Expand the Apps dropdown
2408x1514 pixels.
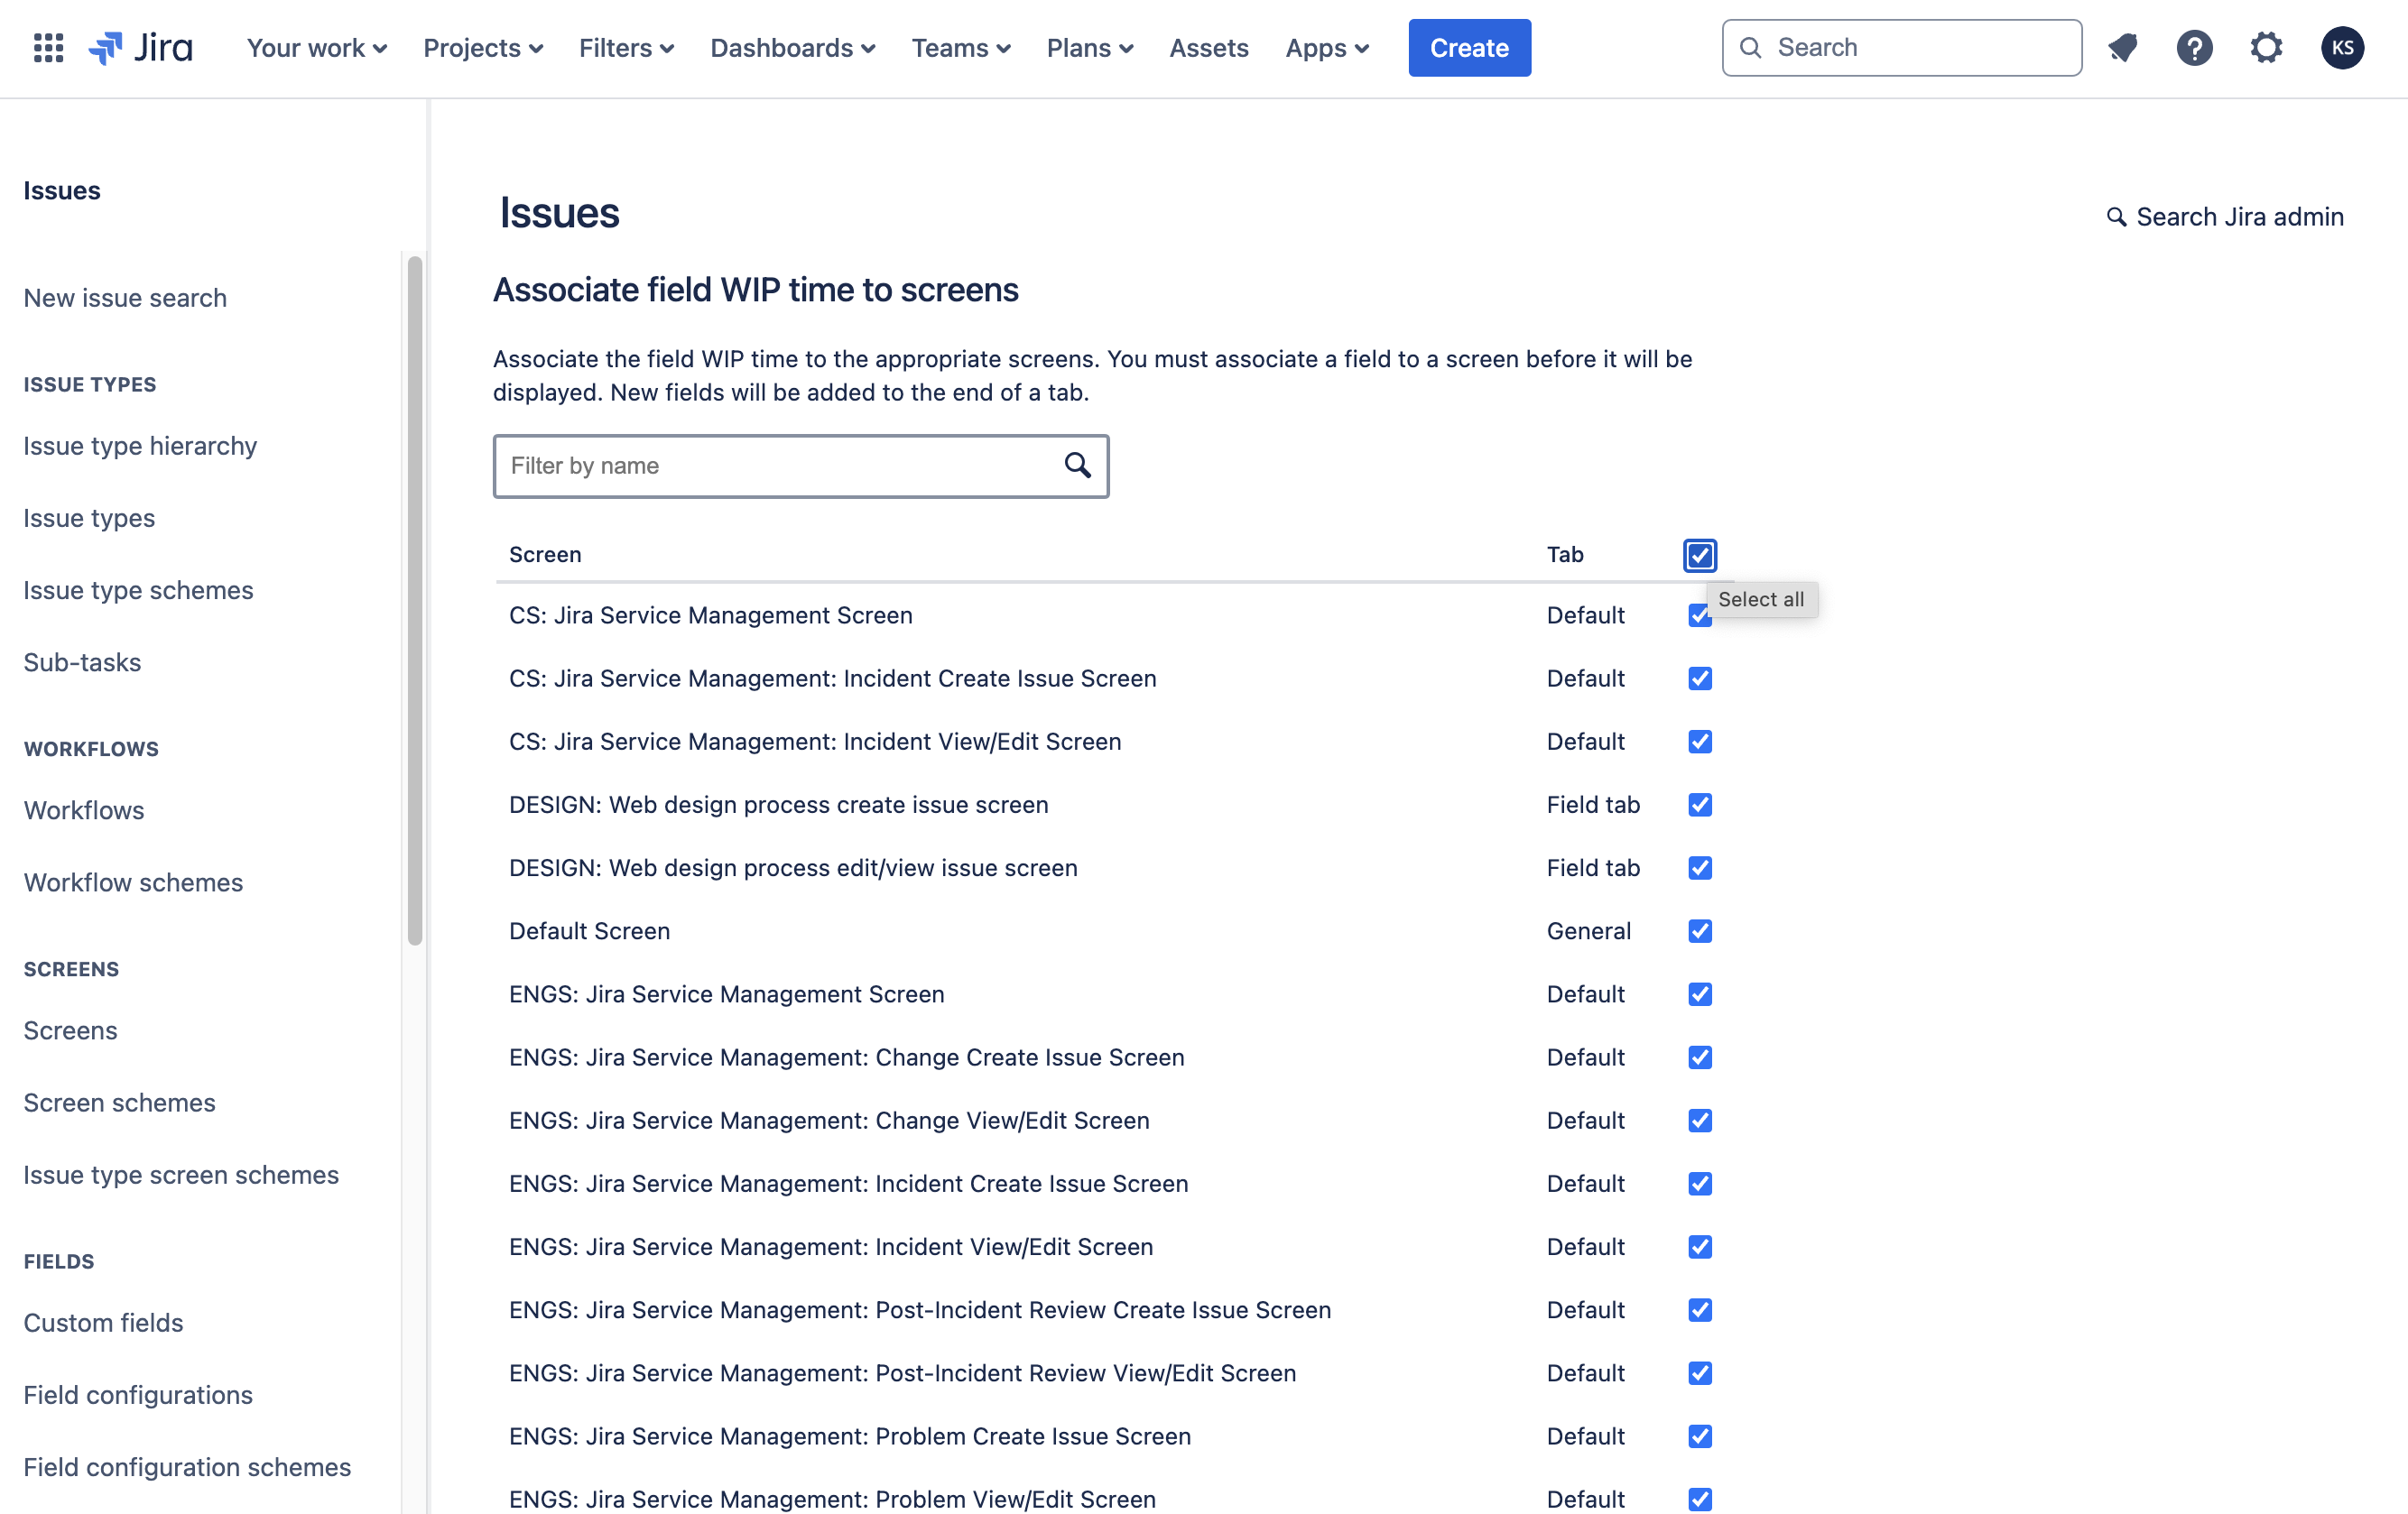click(x=1326, y=48)
